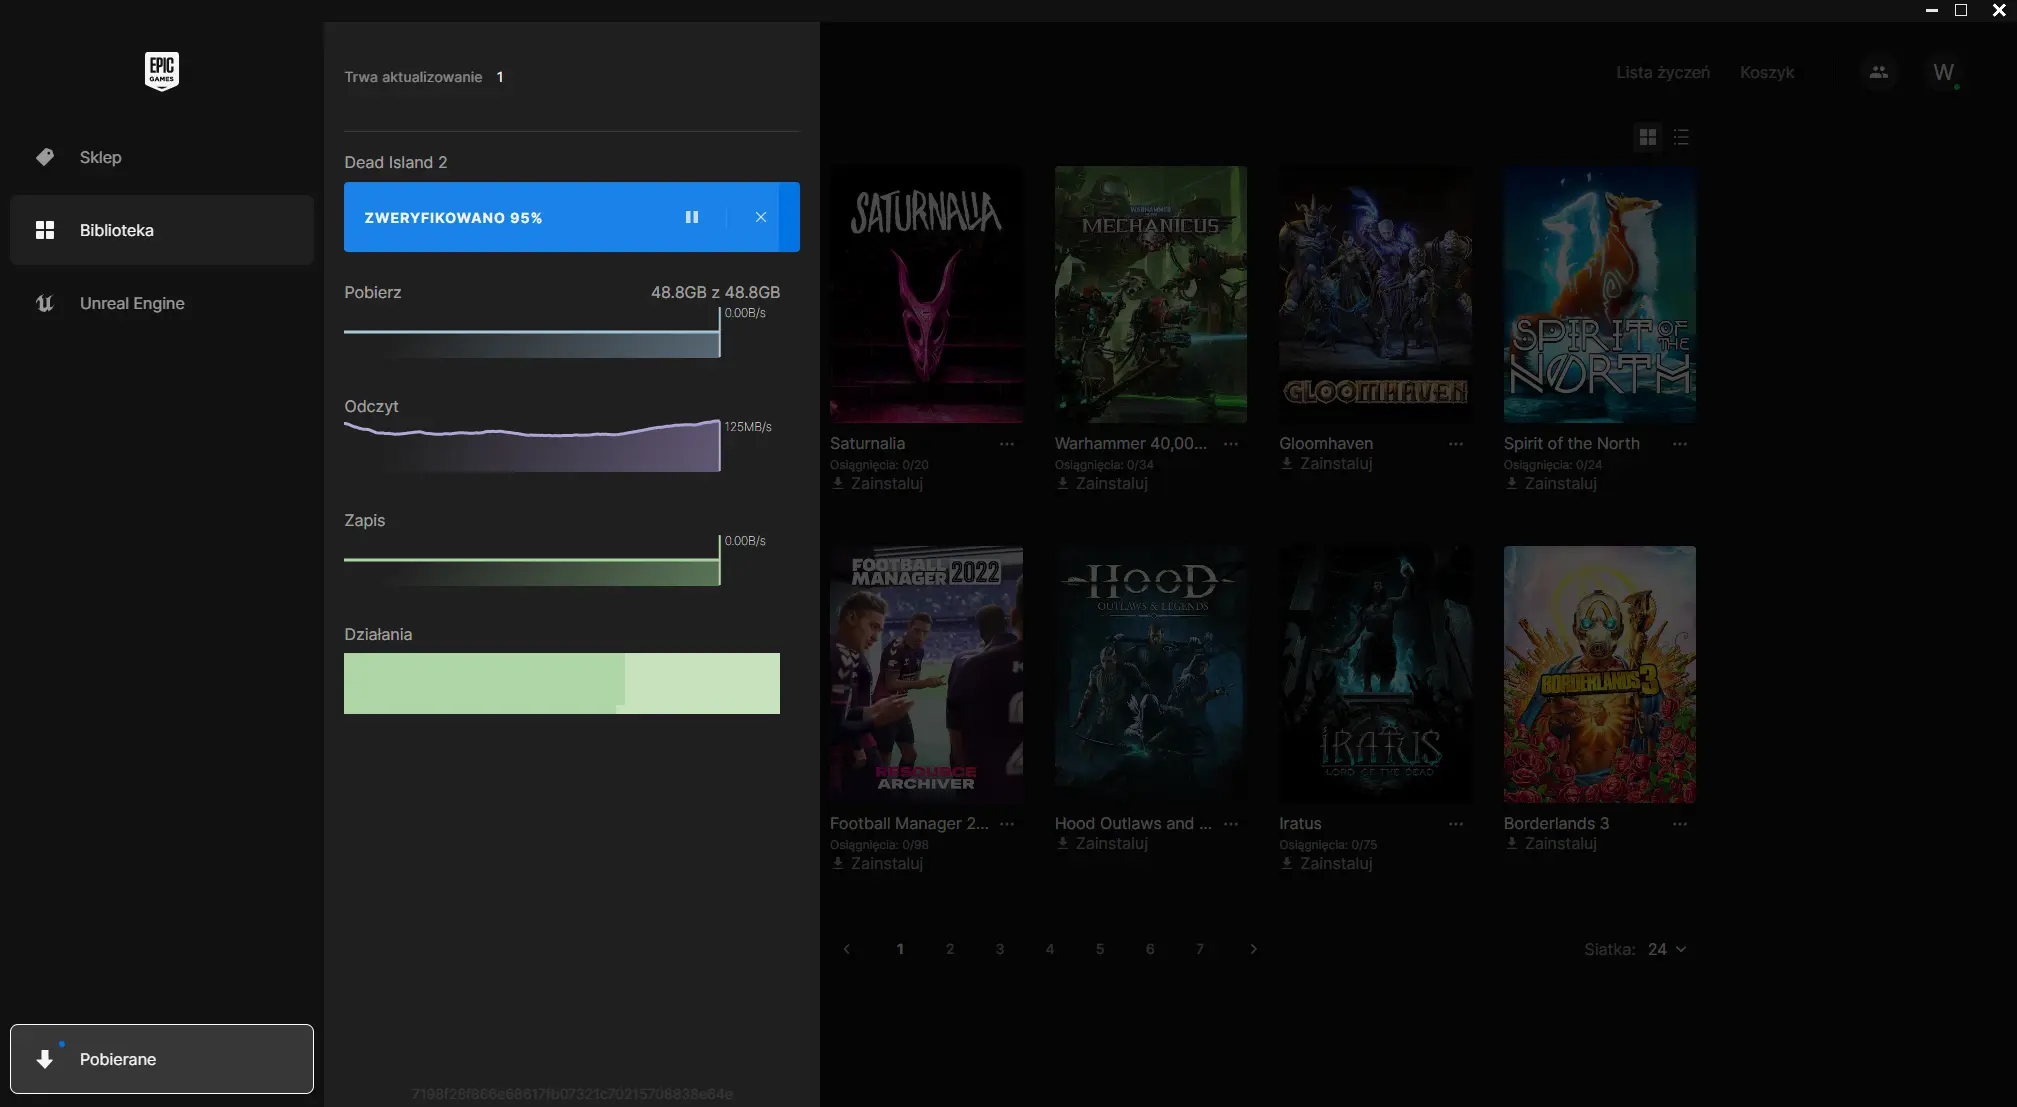Open the Biblioteka library section
2017x1107 pixels.
click(x=162, y=230)
